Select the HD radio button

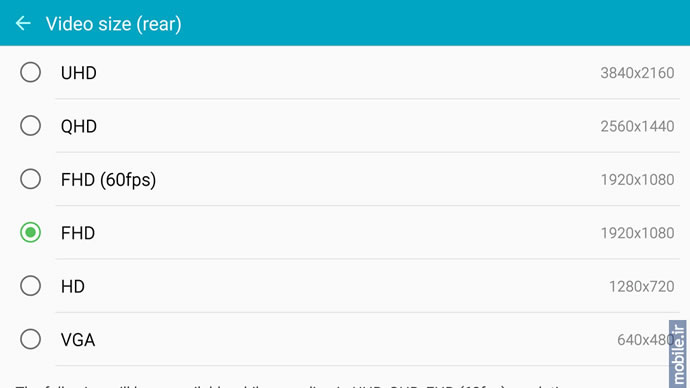point(30,286)
